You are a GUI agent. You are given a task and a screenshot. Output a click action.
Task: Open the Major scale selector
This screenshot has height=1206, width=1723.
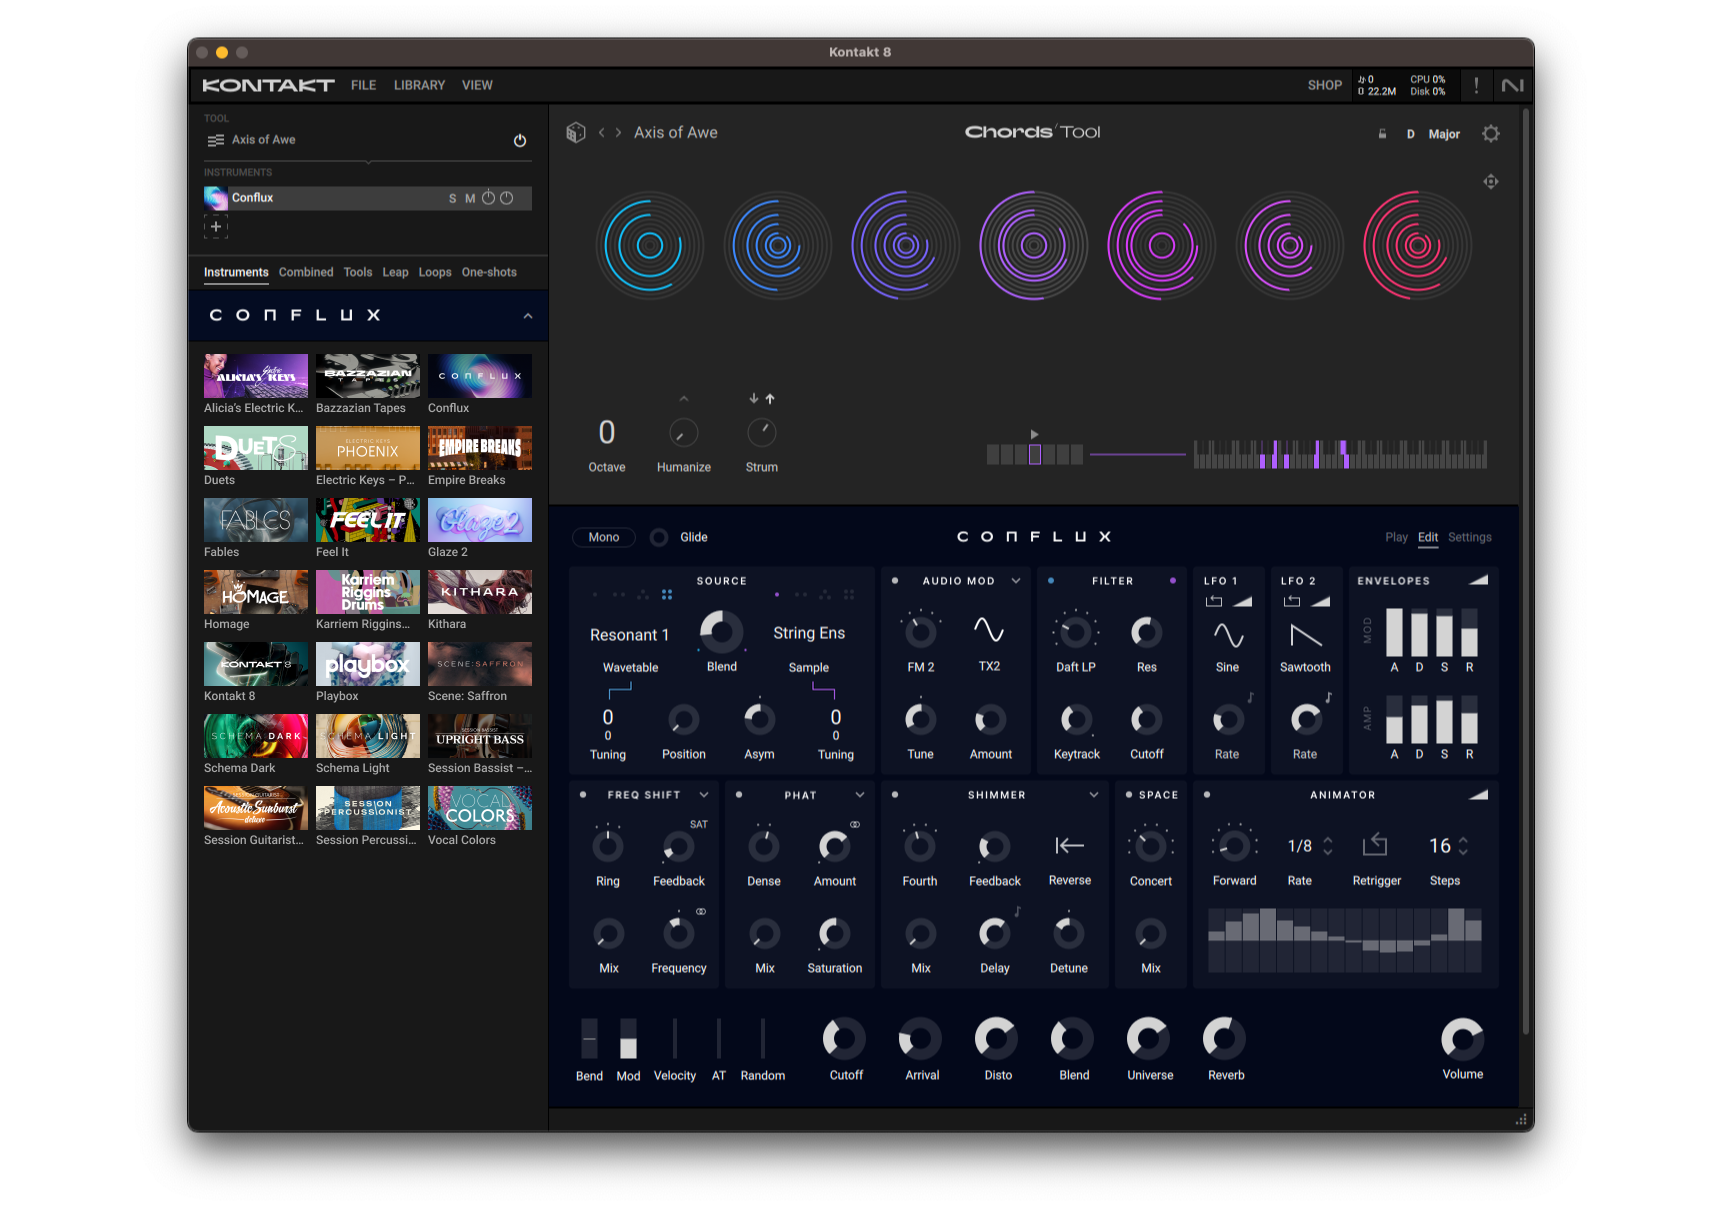pos(1444,134)
